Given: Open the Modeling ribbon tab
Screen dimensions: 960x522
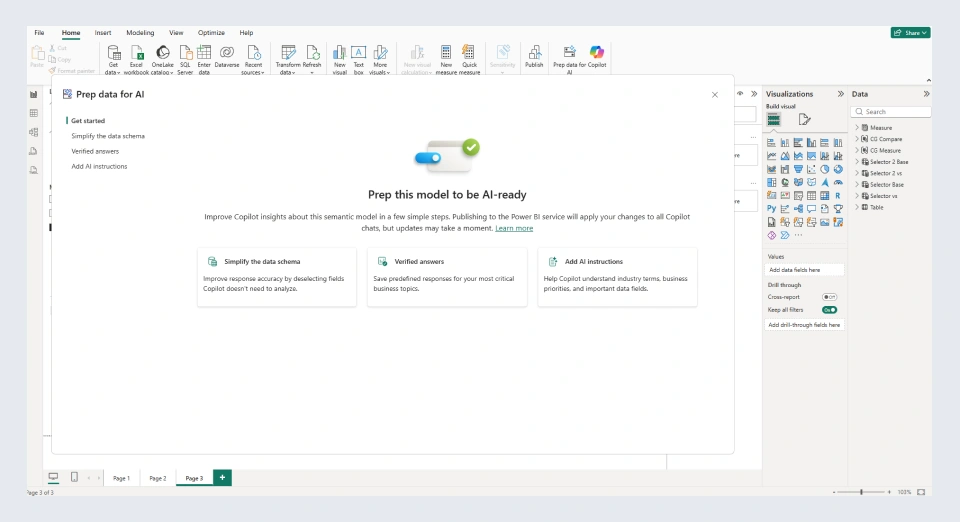Looking at the screenshot, I should coord(140,33).
